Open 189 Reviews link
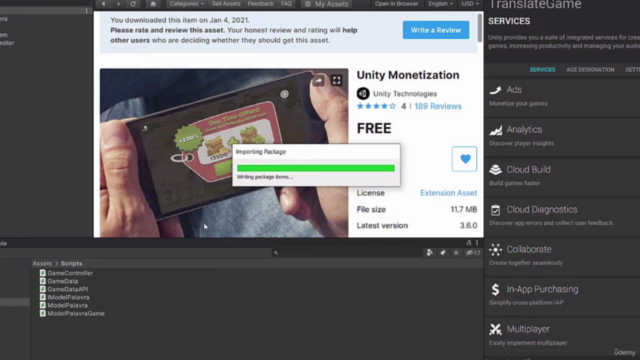The width and height of the screenshot is (640, 360). pos(438,106)
